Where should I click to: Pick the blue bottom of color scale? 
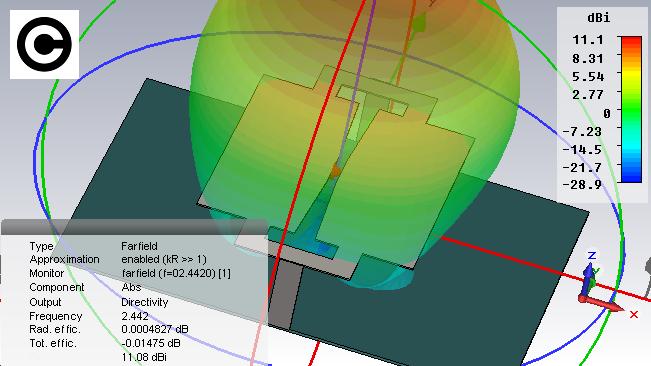(x=631, y=175)
